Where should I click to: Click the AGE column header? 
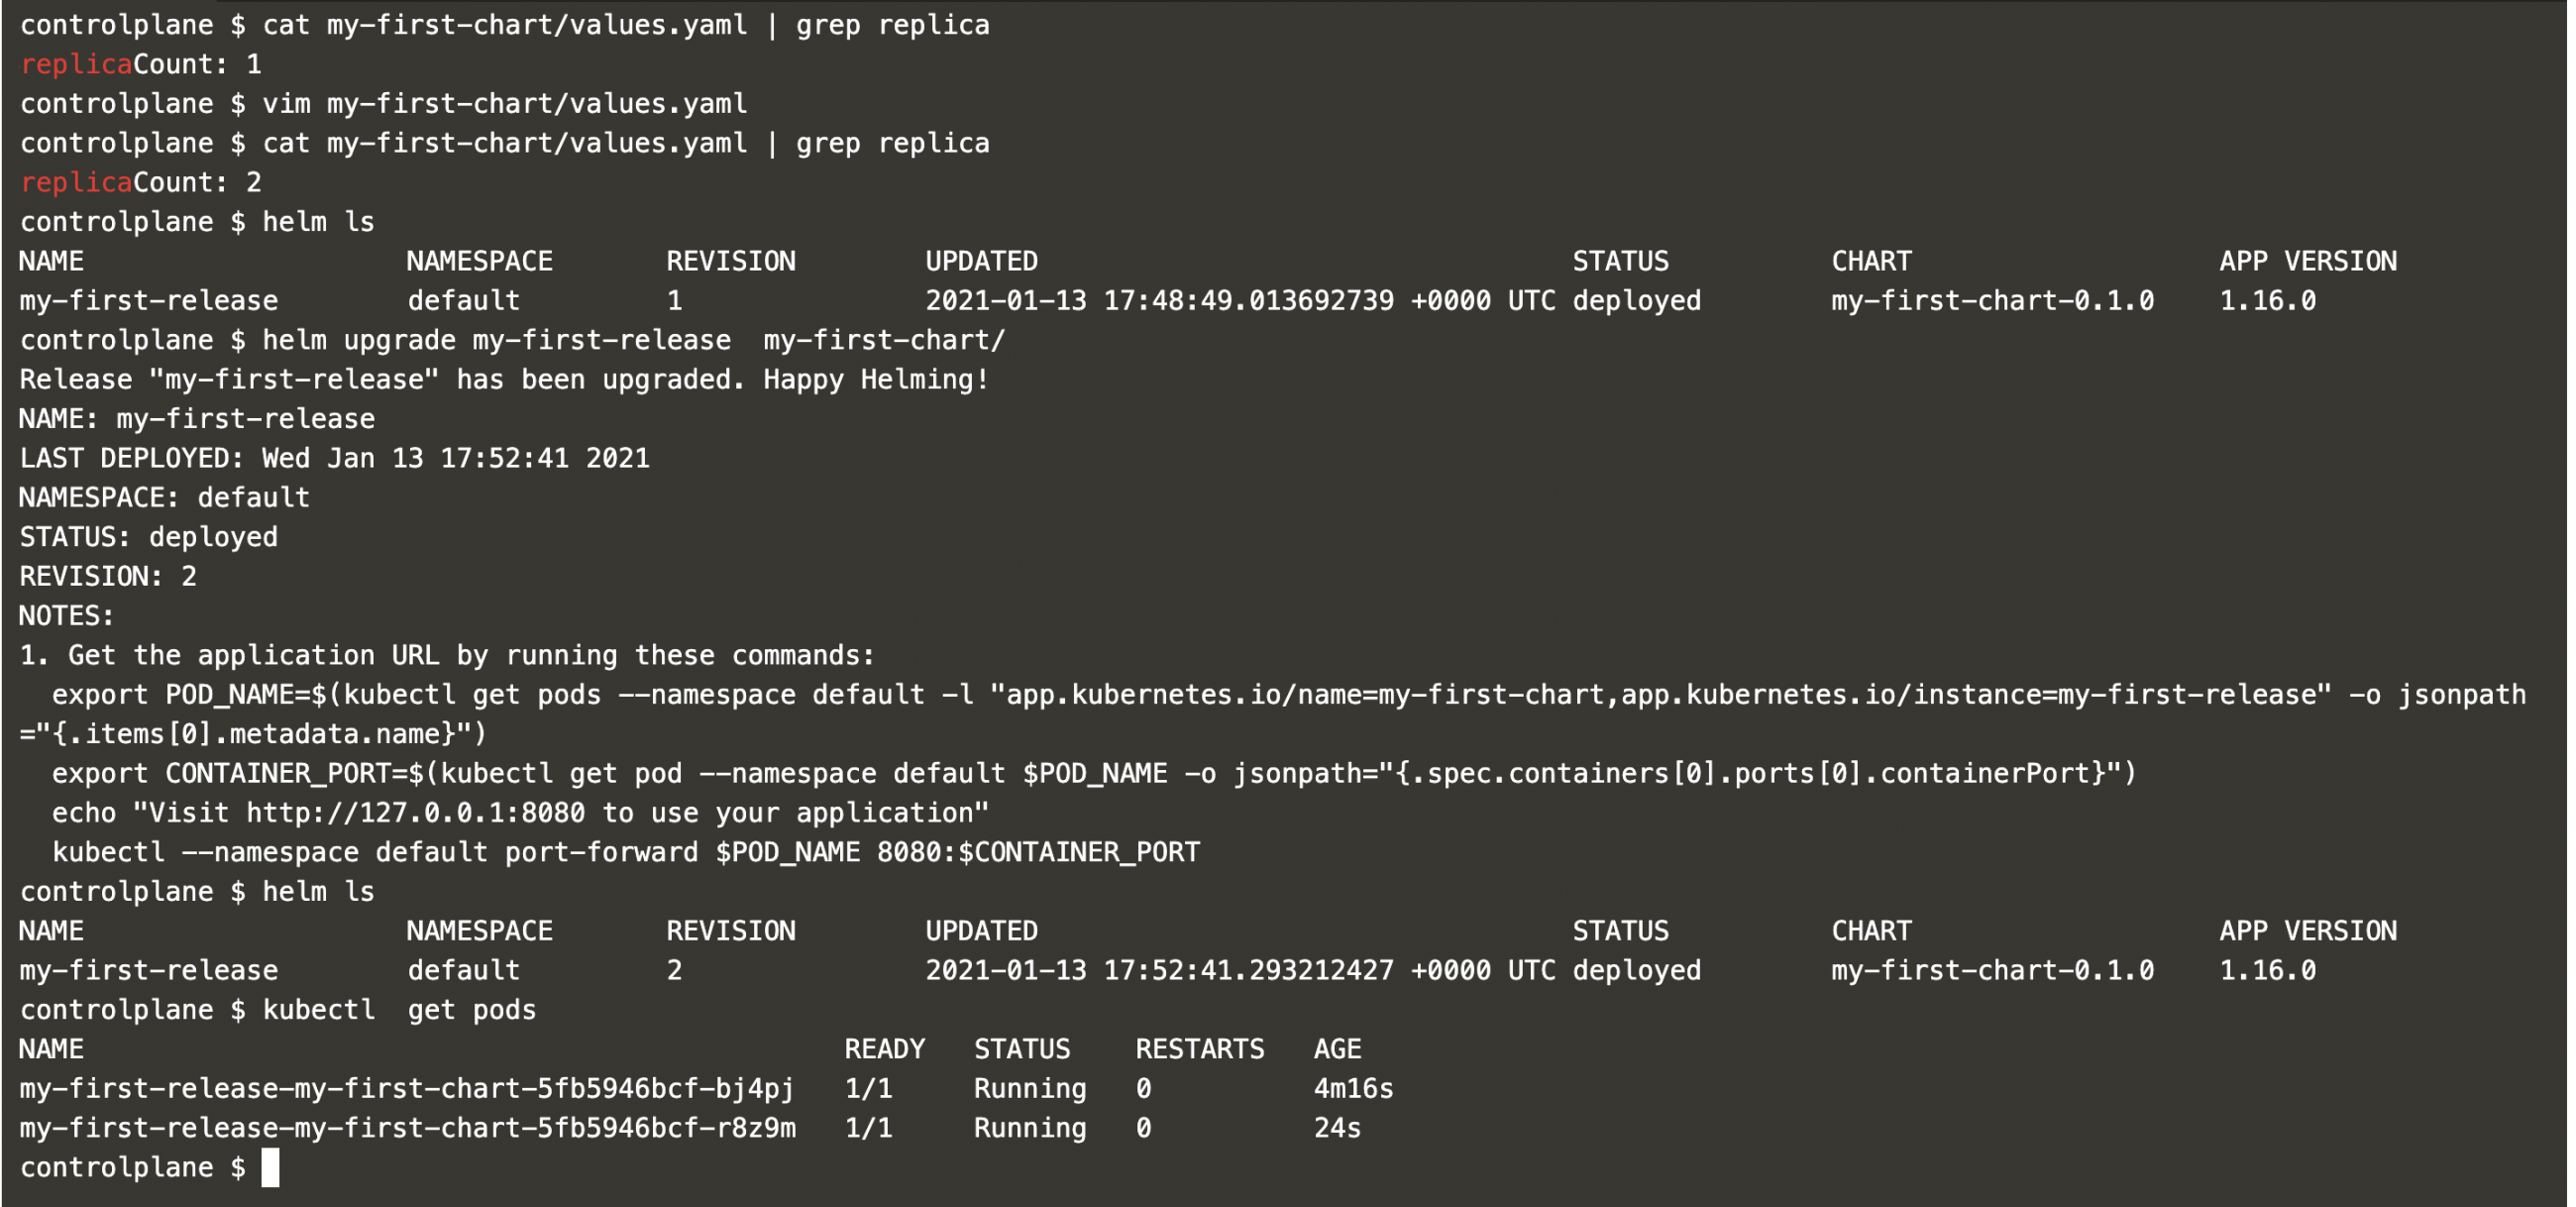[x=1337, y=1049]
